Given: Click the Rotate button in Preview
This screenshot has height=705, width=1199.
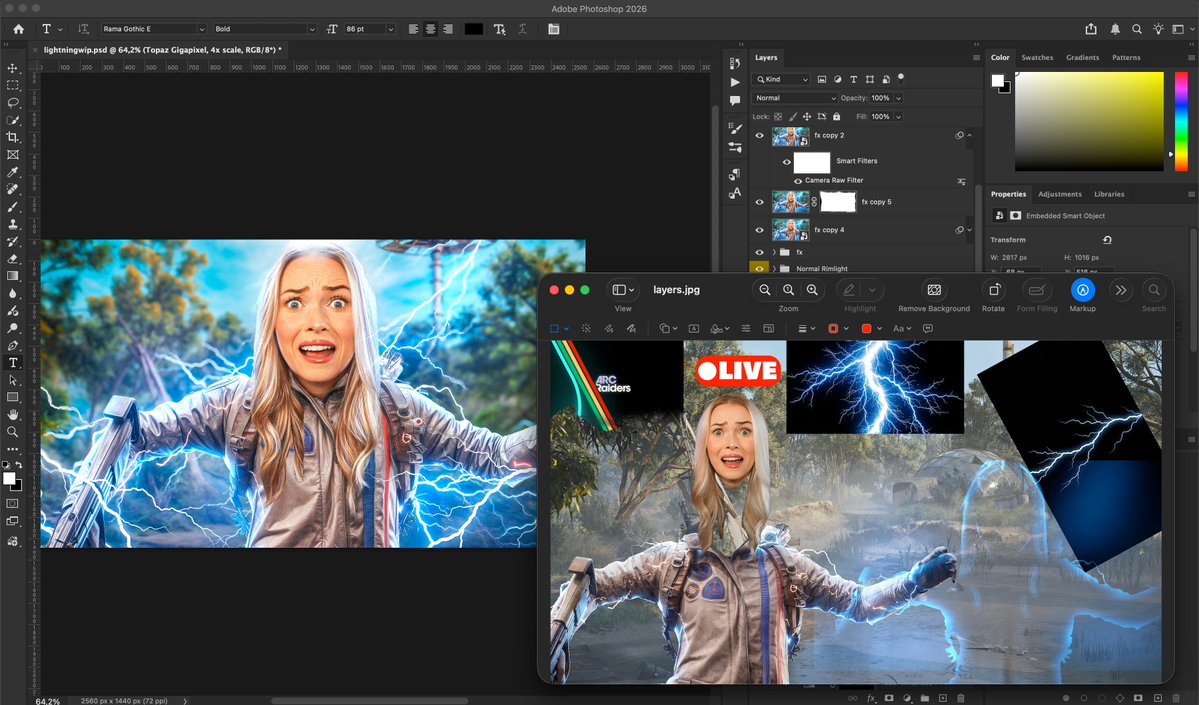Looking at the screenshot, I should [x=993, y=290].
